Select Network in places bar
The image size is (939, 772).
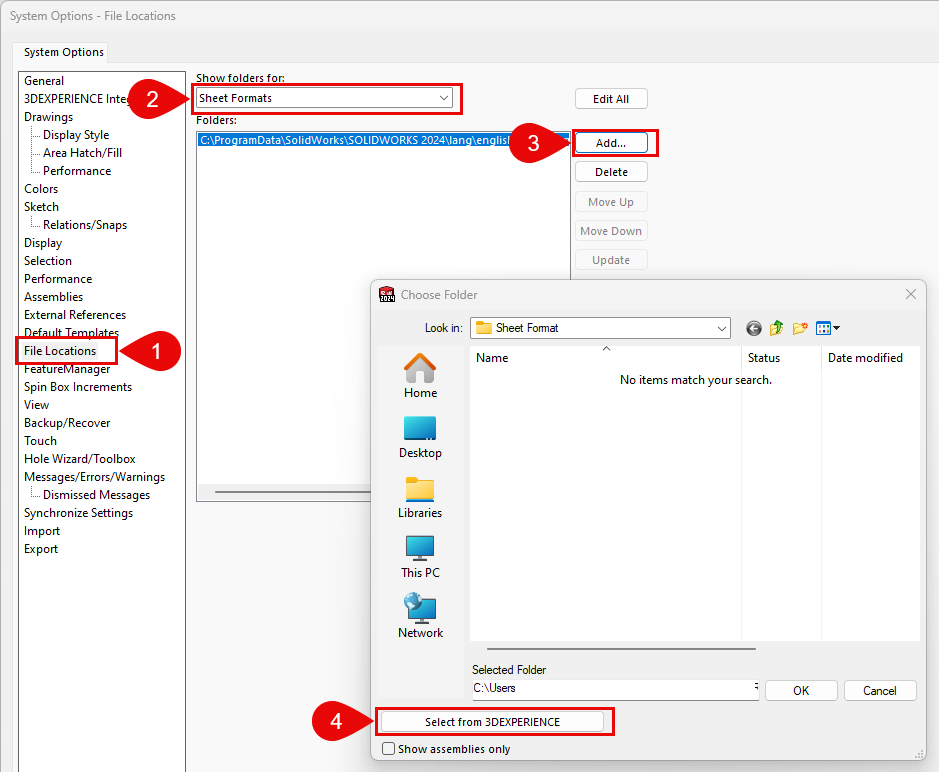tap(420, 616)
